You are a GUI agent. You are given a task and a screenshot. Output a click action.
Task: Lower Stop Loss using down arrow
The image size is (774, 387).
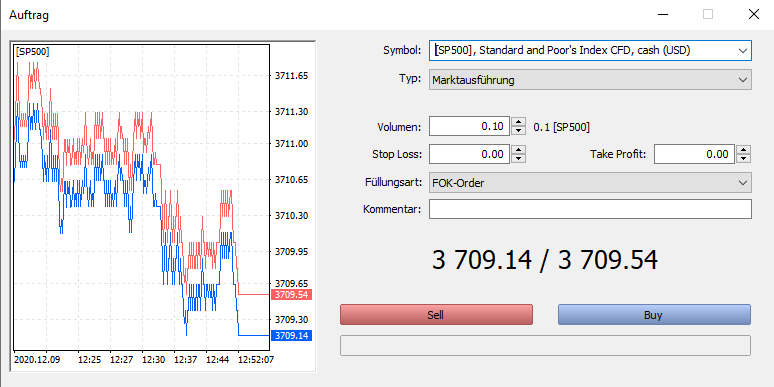(x=518, y=159)
